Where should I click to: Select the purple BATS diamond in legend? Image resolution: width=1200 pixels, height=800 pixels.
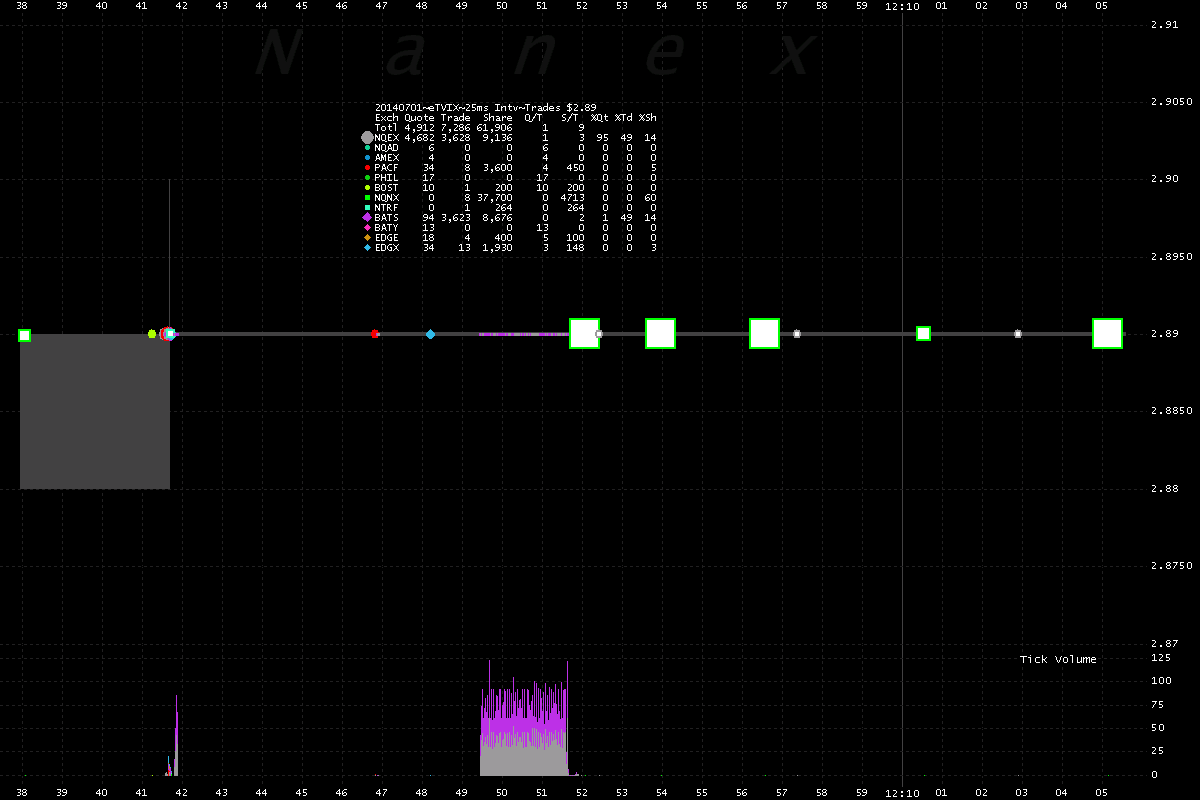(x=367, y=217)
